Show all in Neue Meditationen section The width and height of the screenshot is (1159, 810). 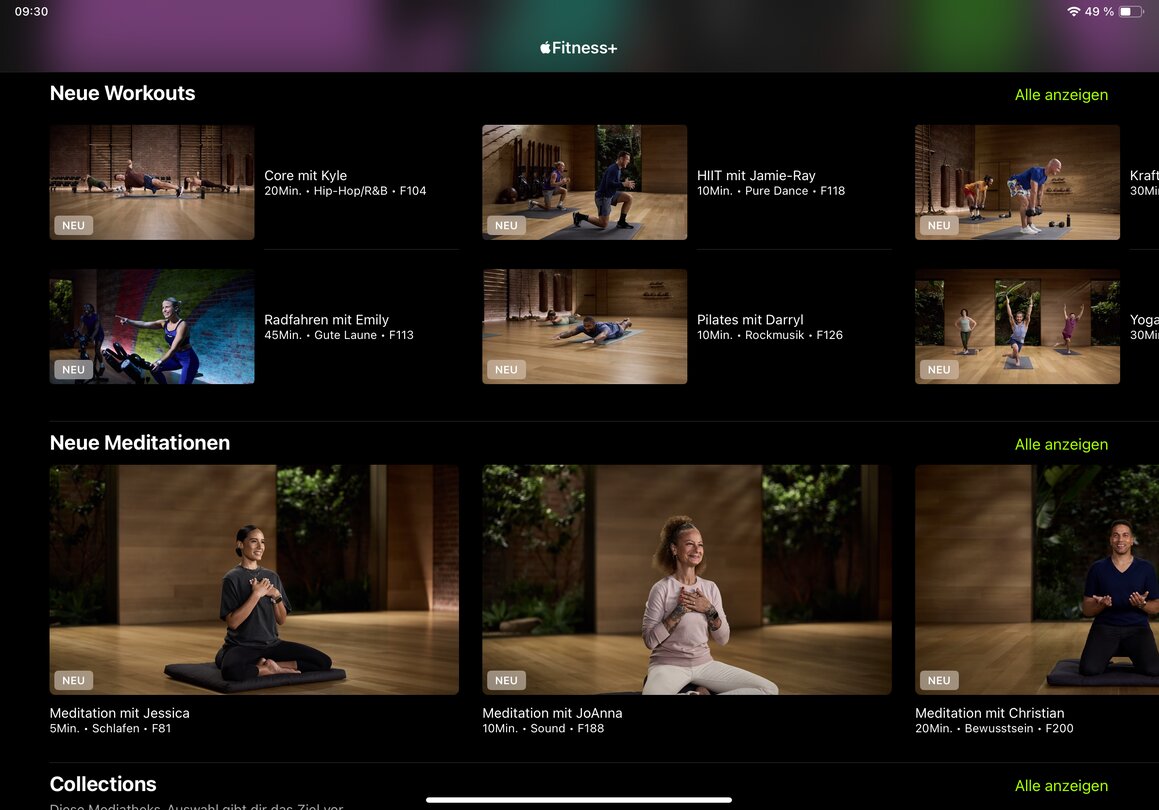click(1061, 444)
